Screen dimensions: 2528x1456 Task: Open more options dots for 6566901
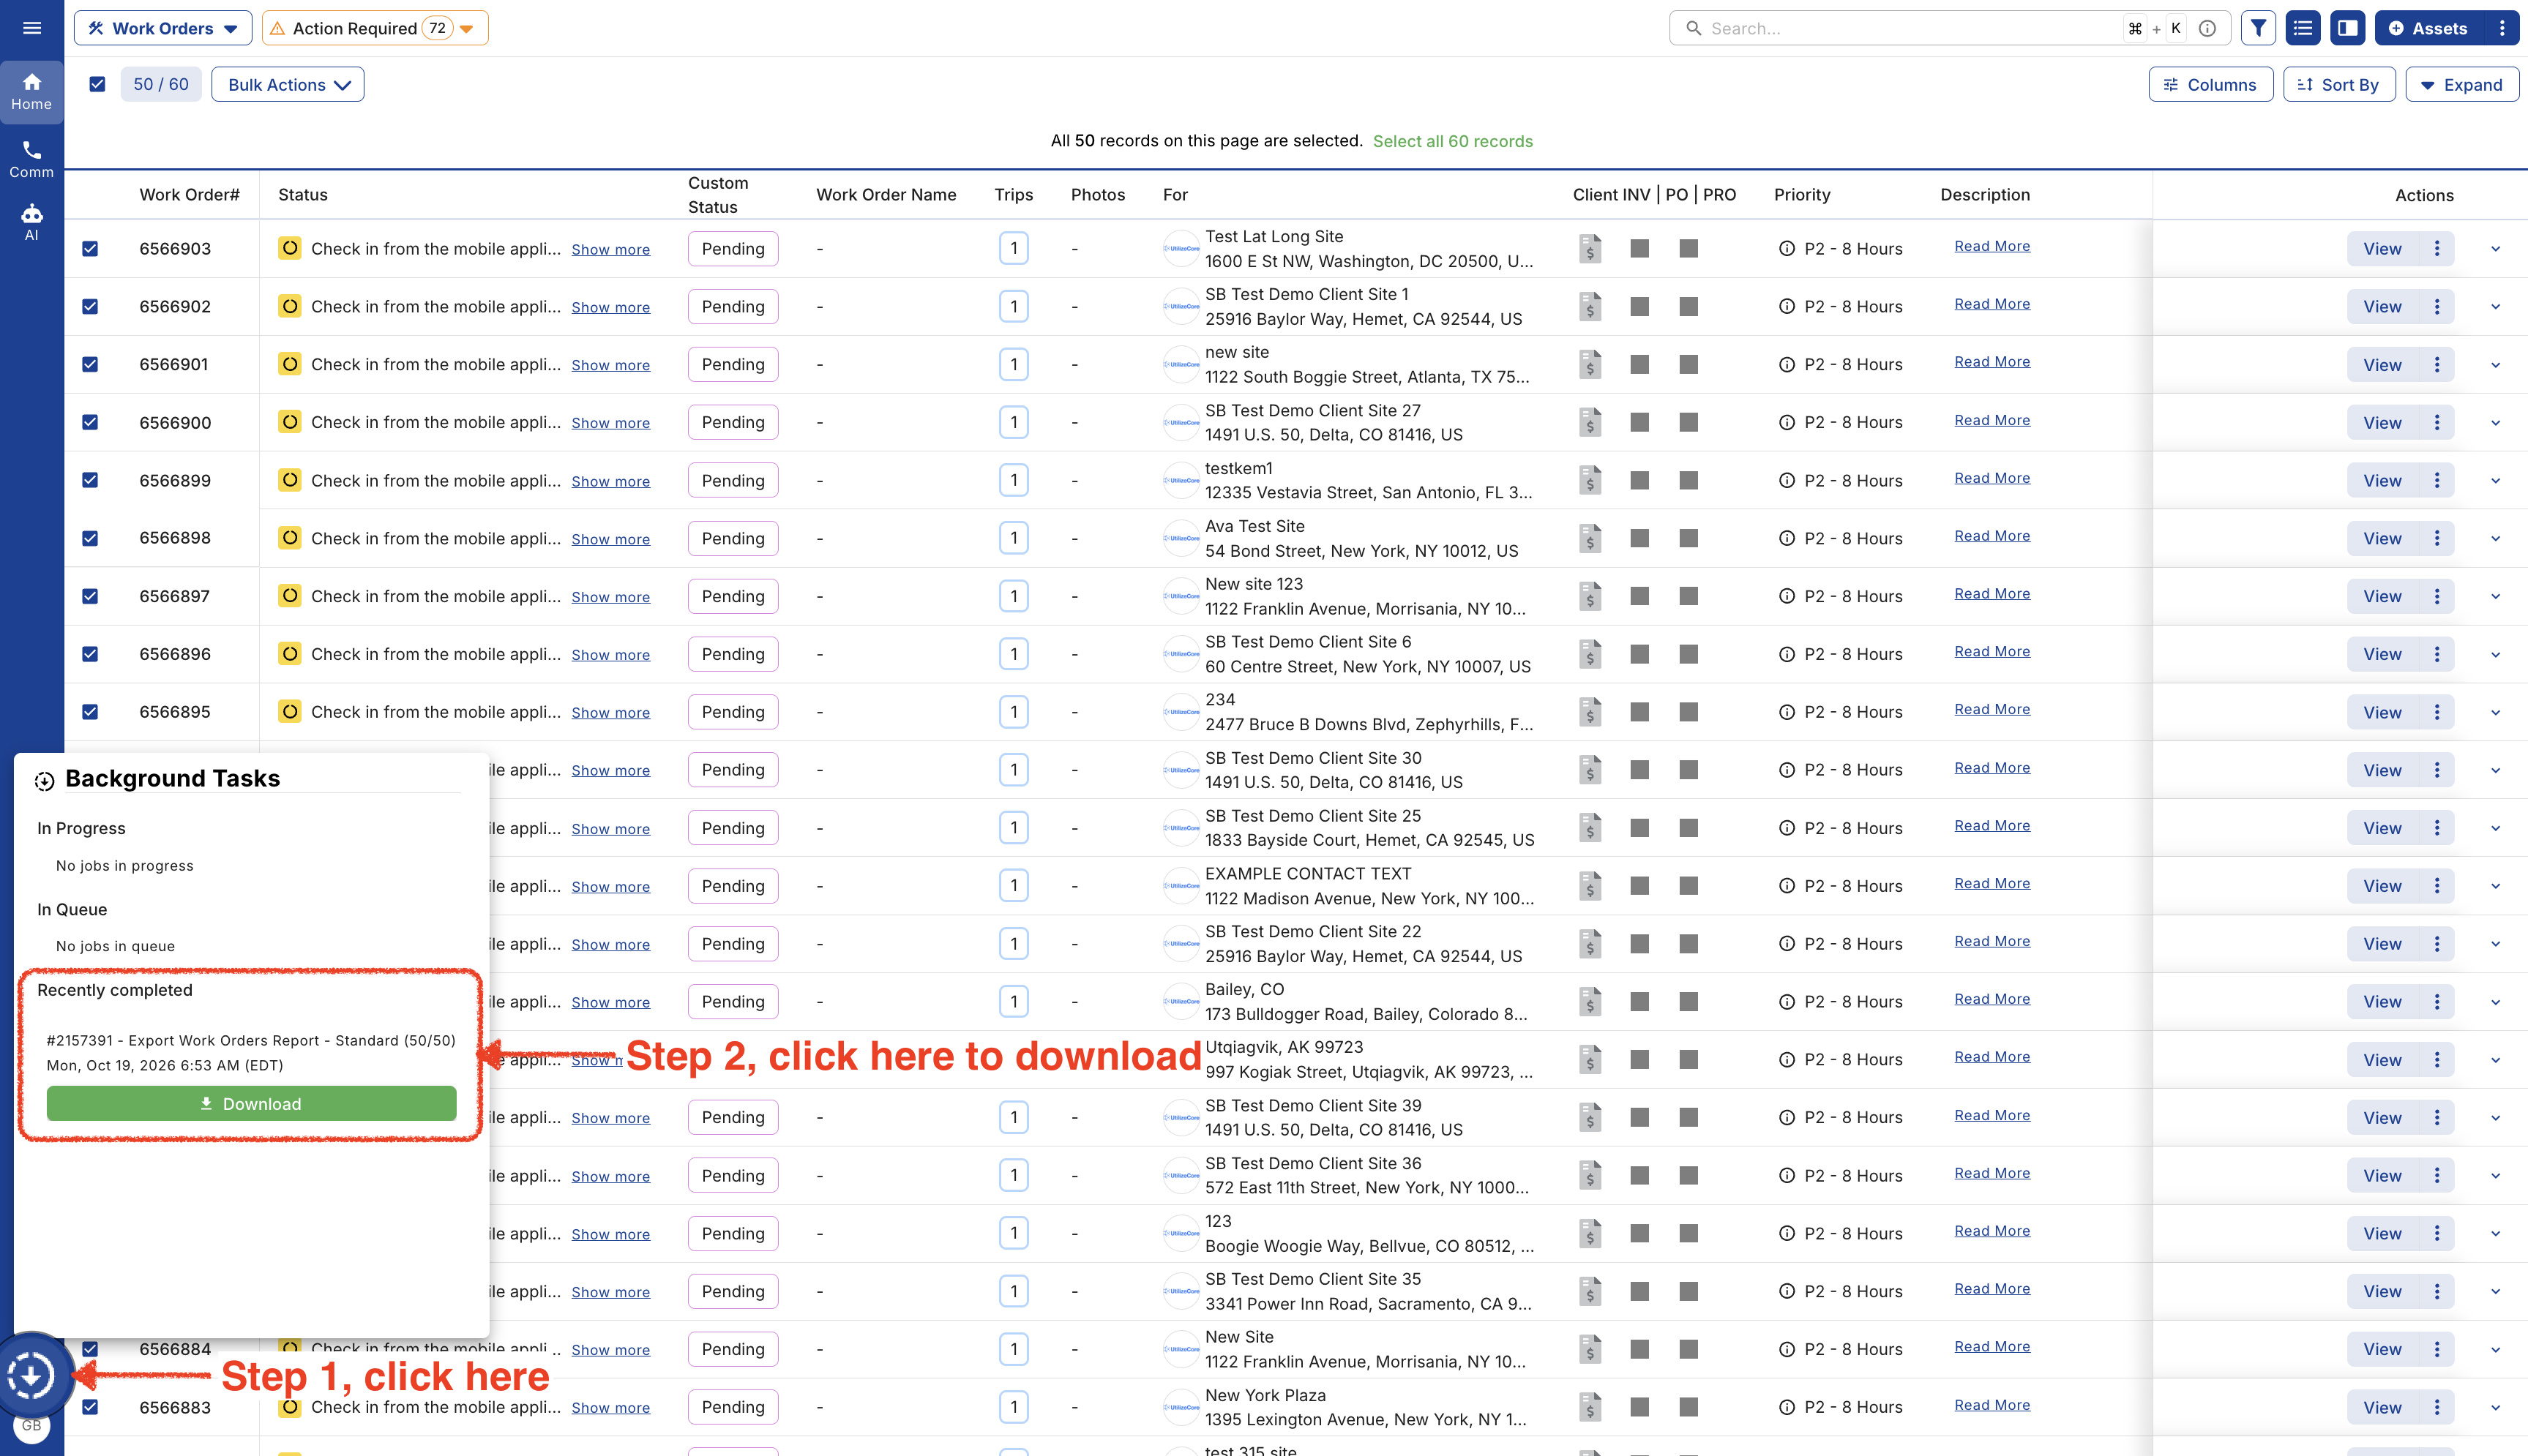click(2437, 365)
